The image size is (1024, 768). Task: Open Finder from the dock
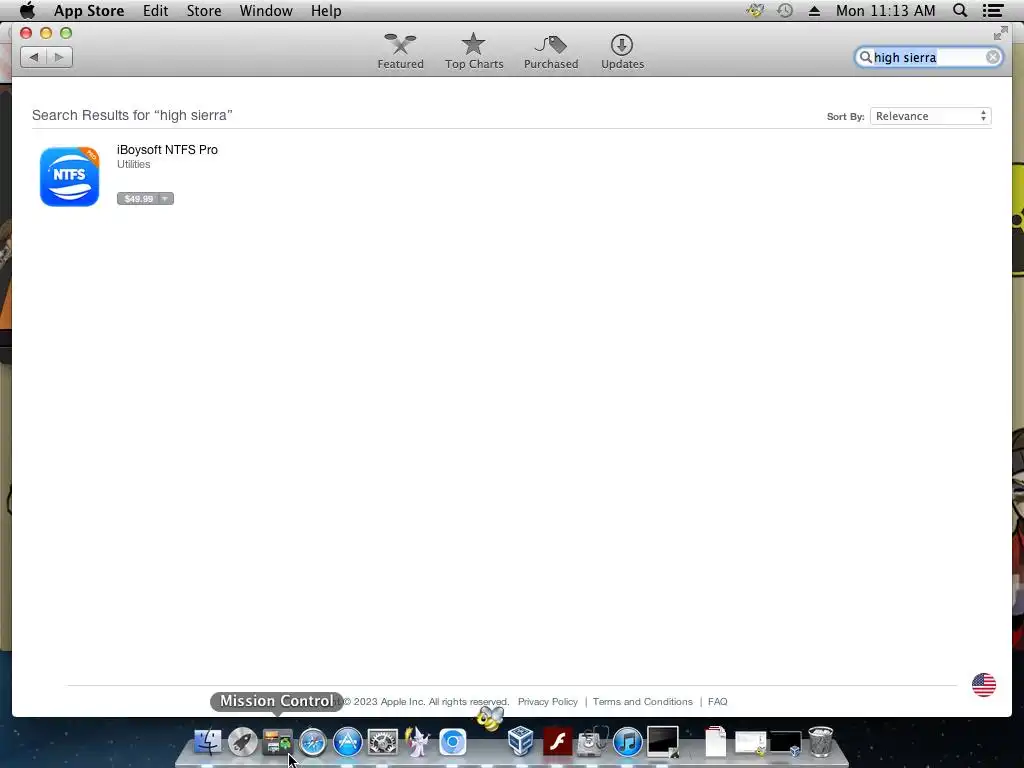(x=208, y=742)
